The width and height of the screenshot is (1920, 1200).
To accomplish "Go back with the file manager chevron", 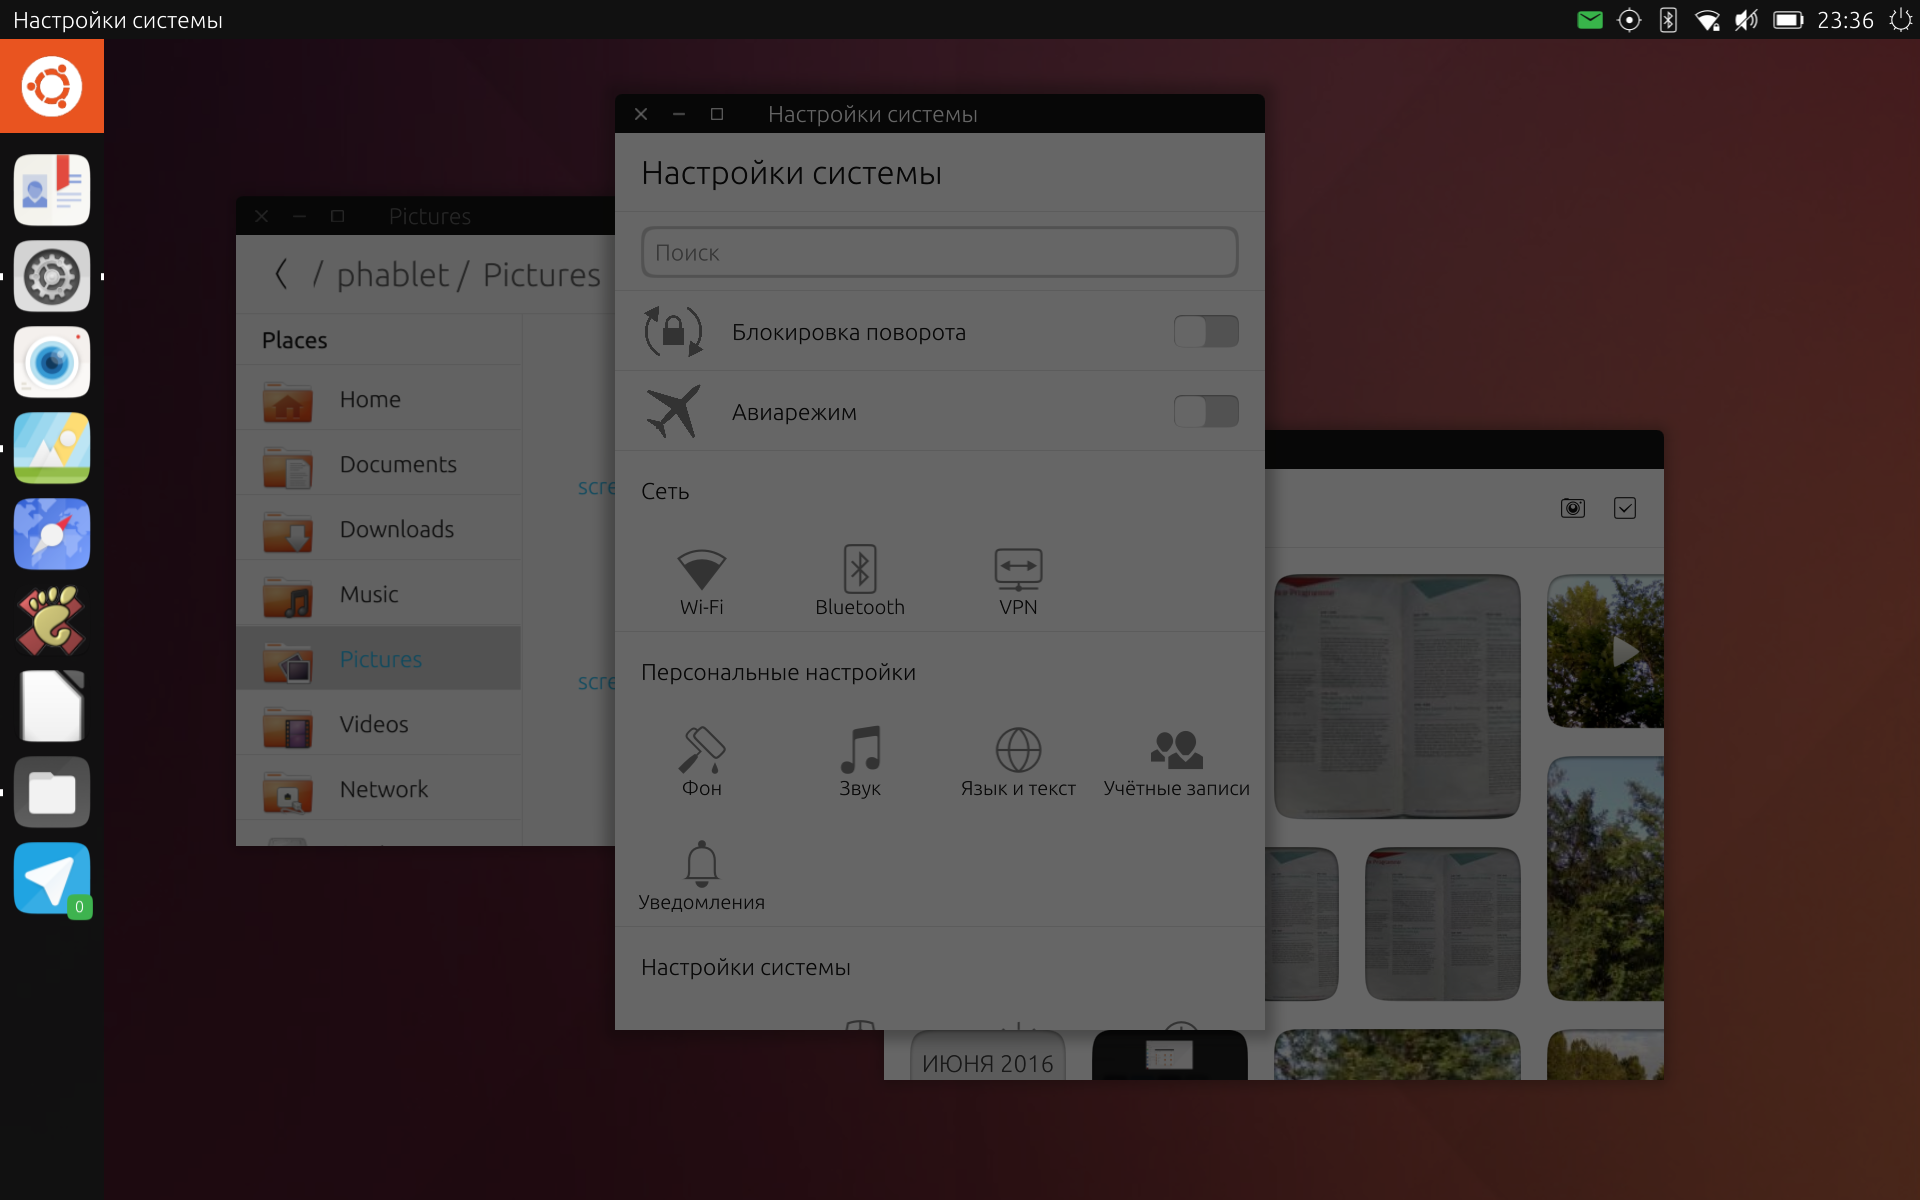I will pos(282,274).
